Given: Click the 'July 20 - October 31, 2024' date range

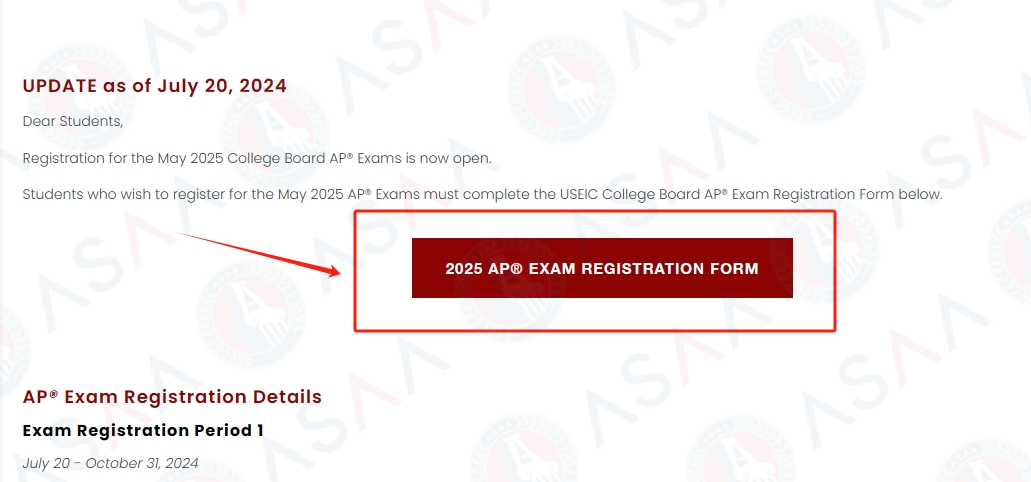Looking at the screenshot, I should pyautogui.click(x=110, y=463).
